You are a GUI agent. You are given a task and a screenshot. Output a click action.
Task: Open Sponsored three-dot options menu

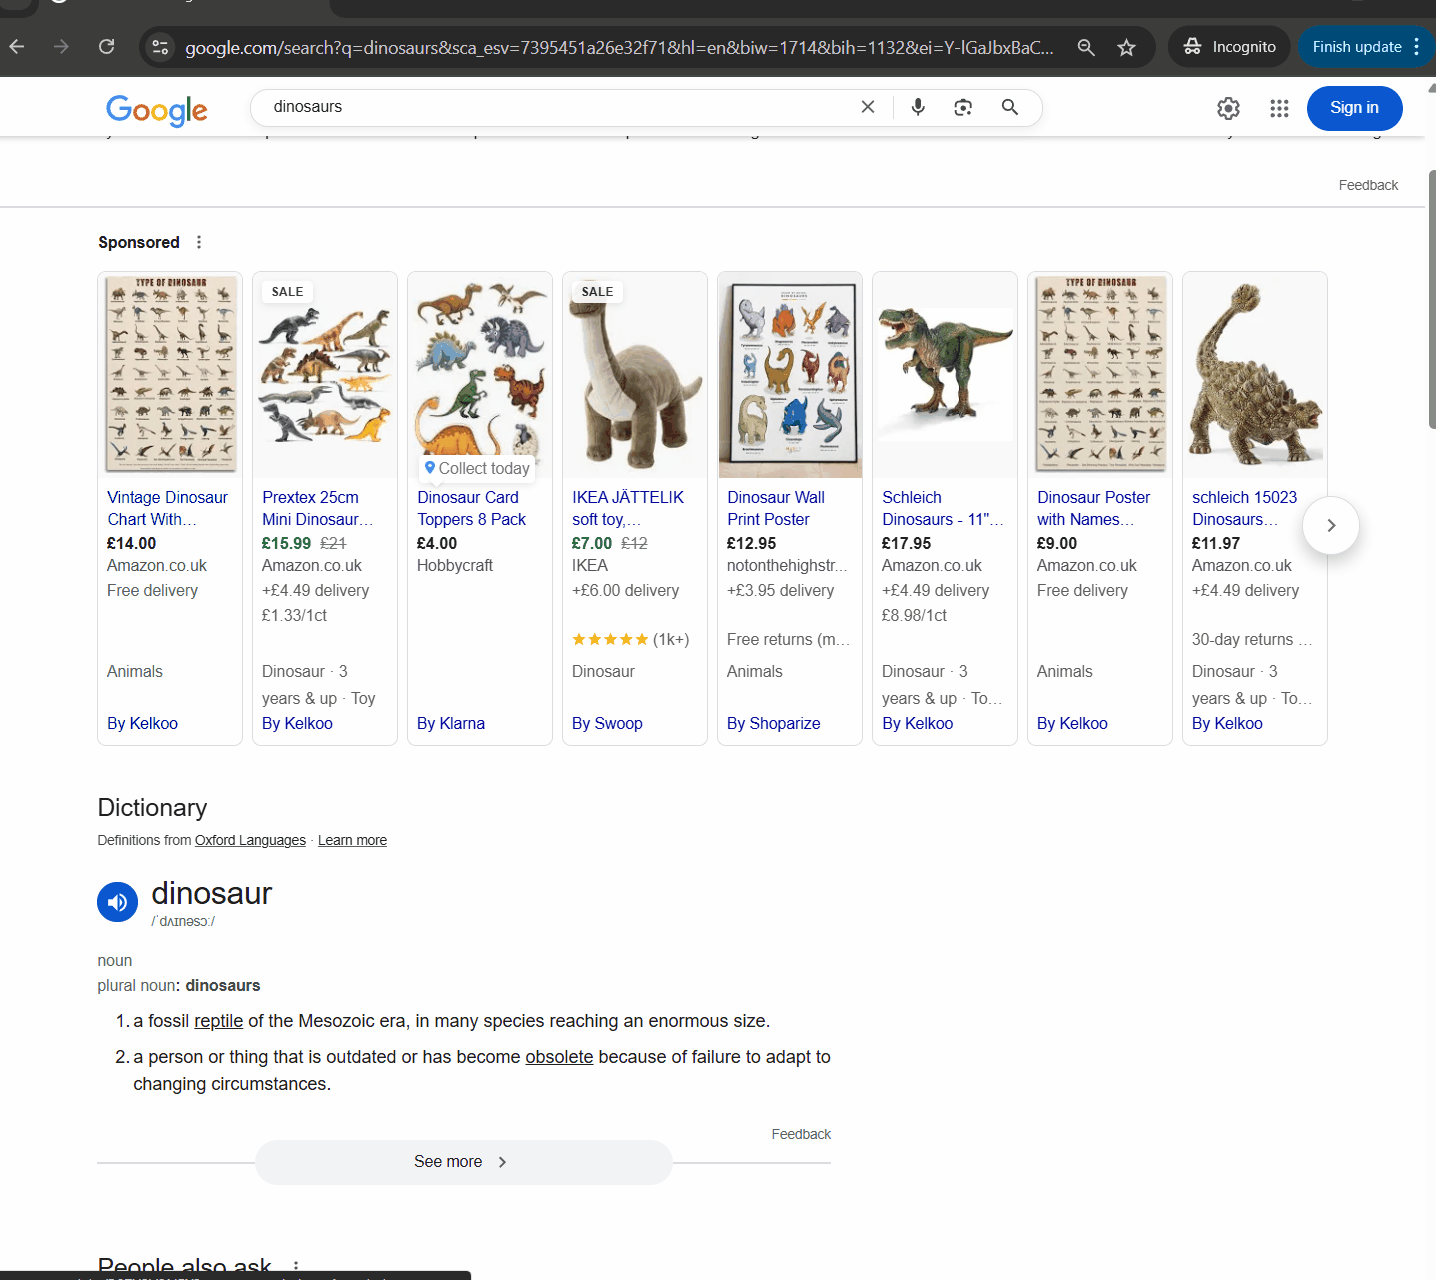click(199, 242)
